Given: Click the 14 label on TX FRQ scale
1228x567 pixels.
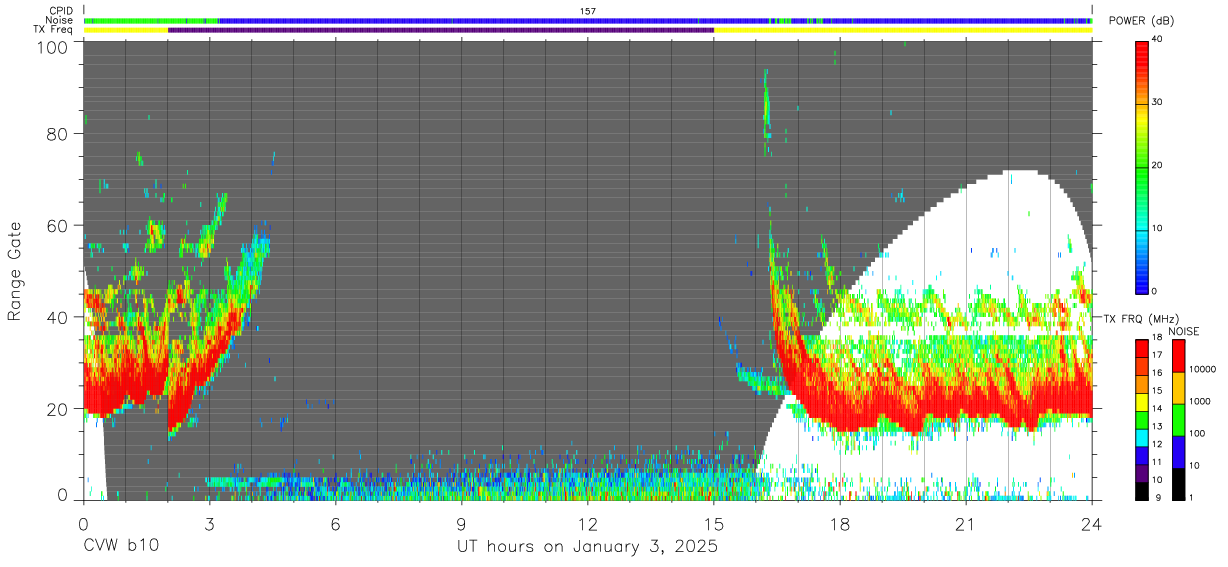Looking at the screenshot, I should pos(1158,408).
